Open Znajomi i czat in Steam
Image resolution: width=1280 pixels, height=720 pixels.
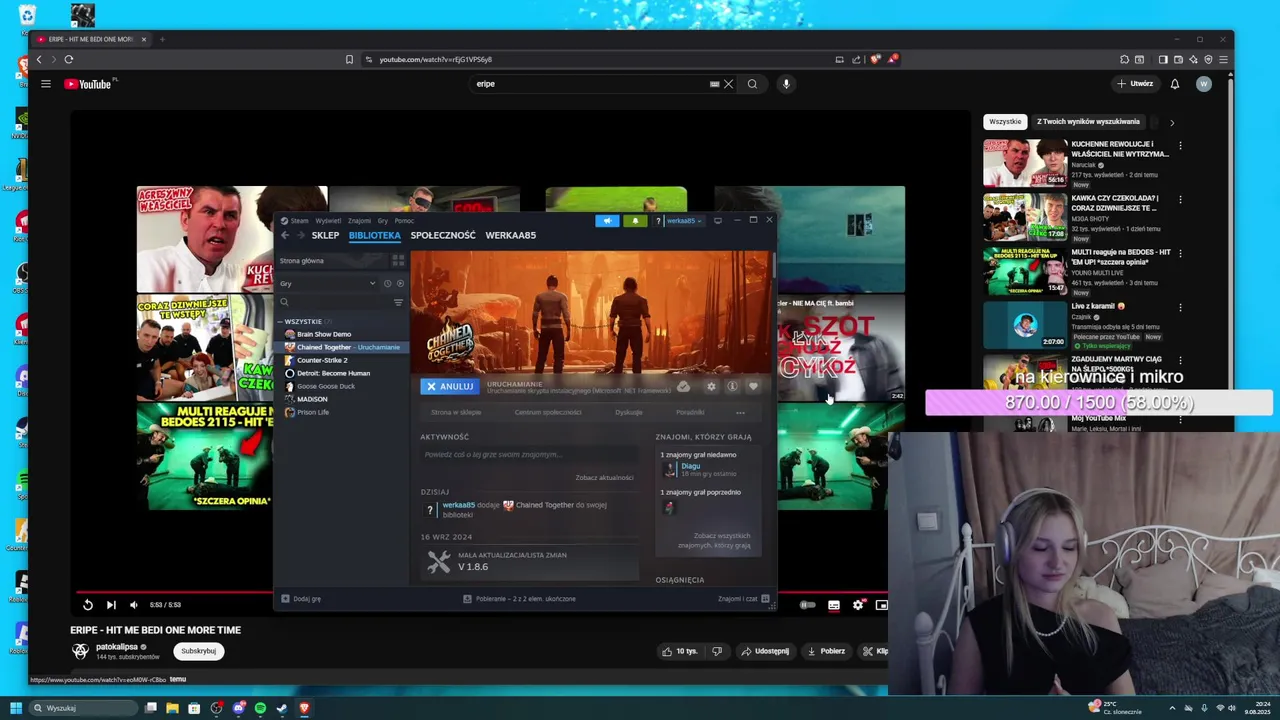pos(744,599)
